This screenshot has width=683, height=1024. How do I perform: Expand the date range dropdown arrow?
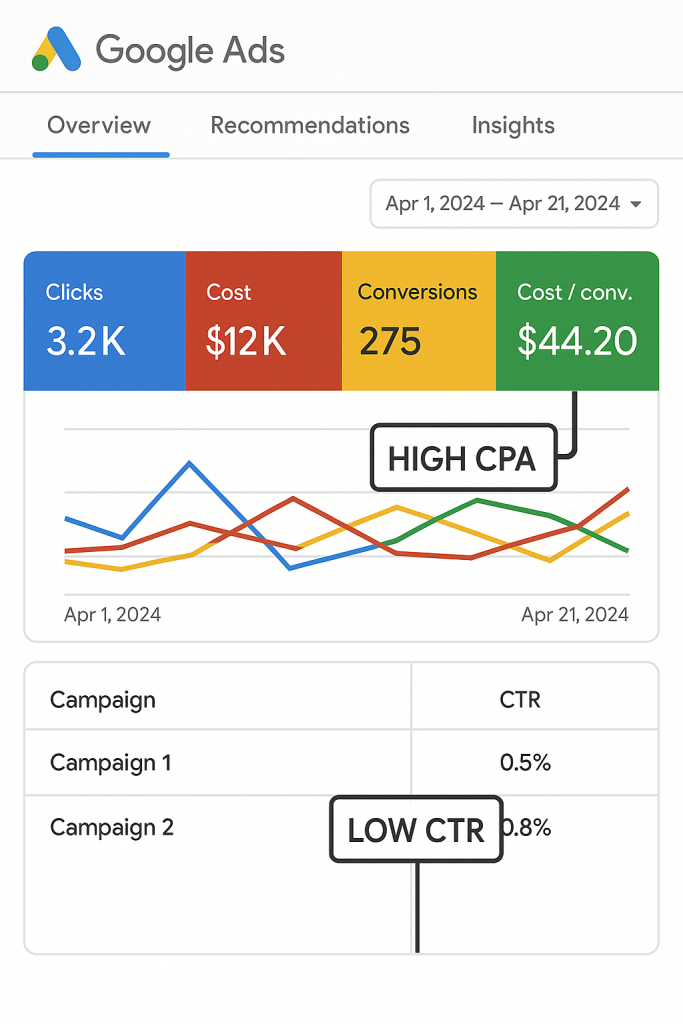(637, 204)
